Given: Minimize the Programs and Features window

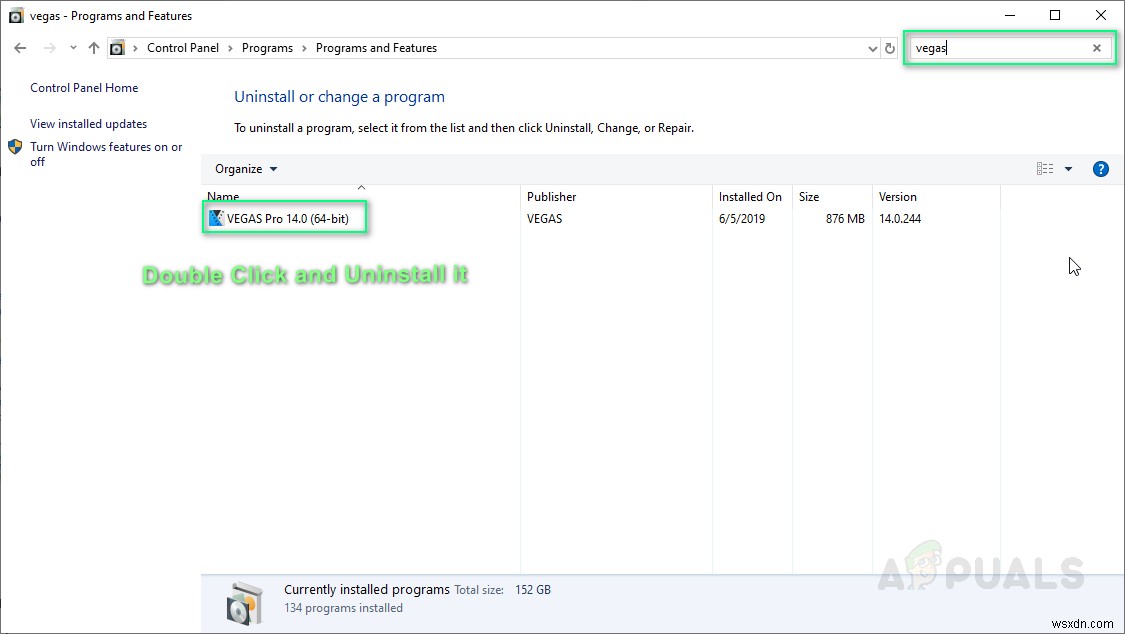Looking at the screenshot, I should coord(1009,15).
